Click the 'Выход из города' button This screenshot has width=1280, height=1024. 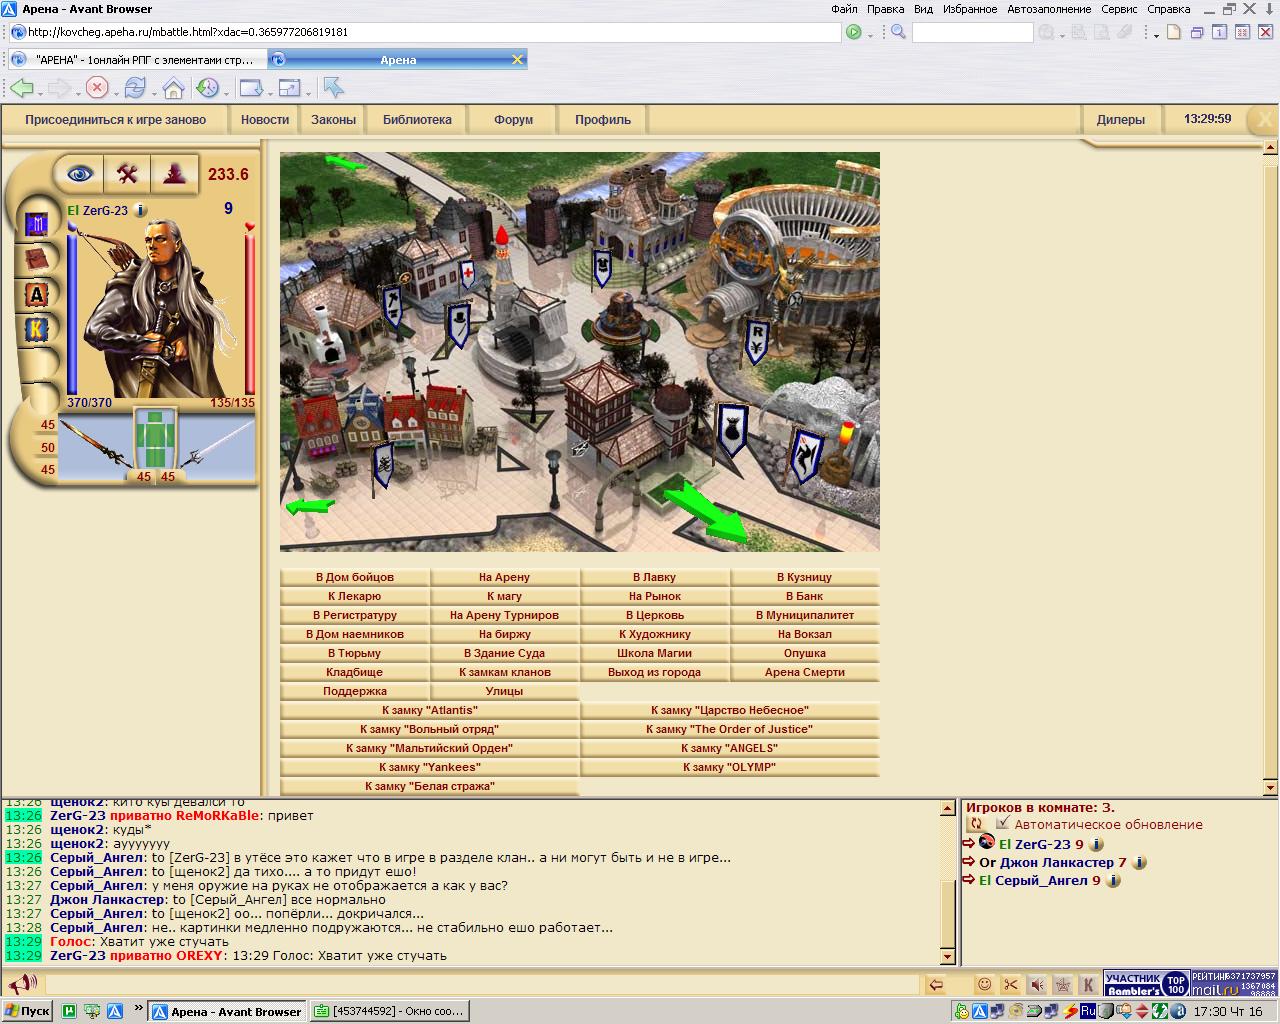[655, 672]
